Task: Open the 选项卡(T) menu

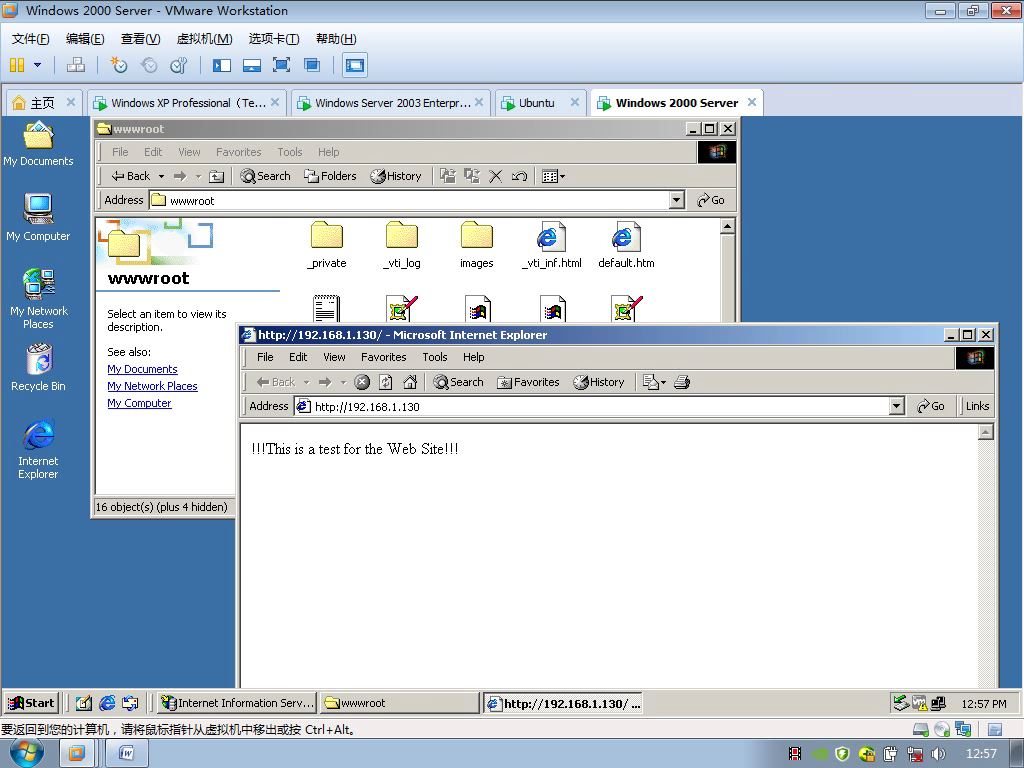Action: click(x=274, y=39)
